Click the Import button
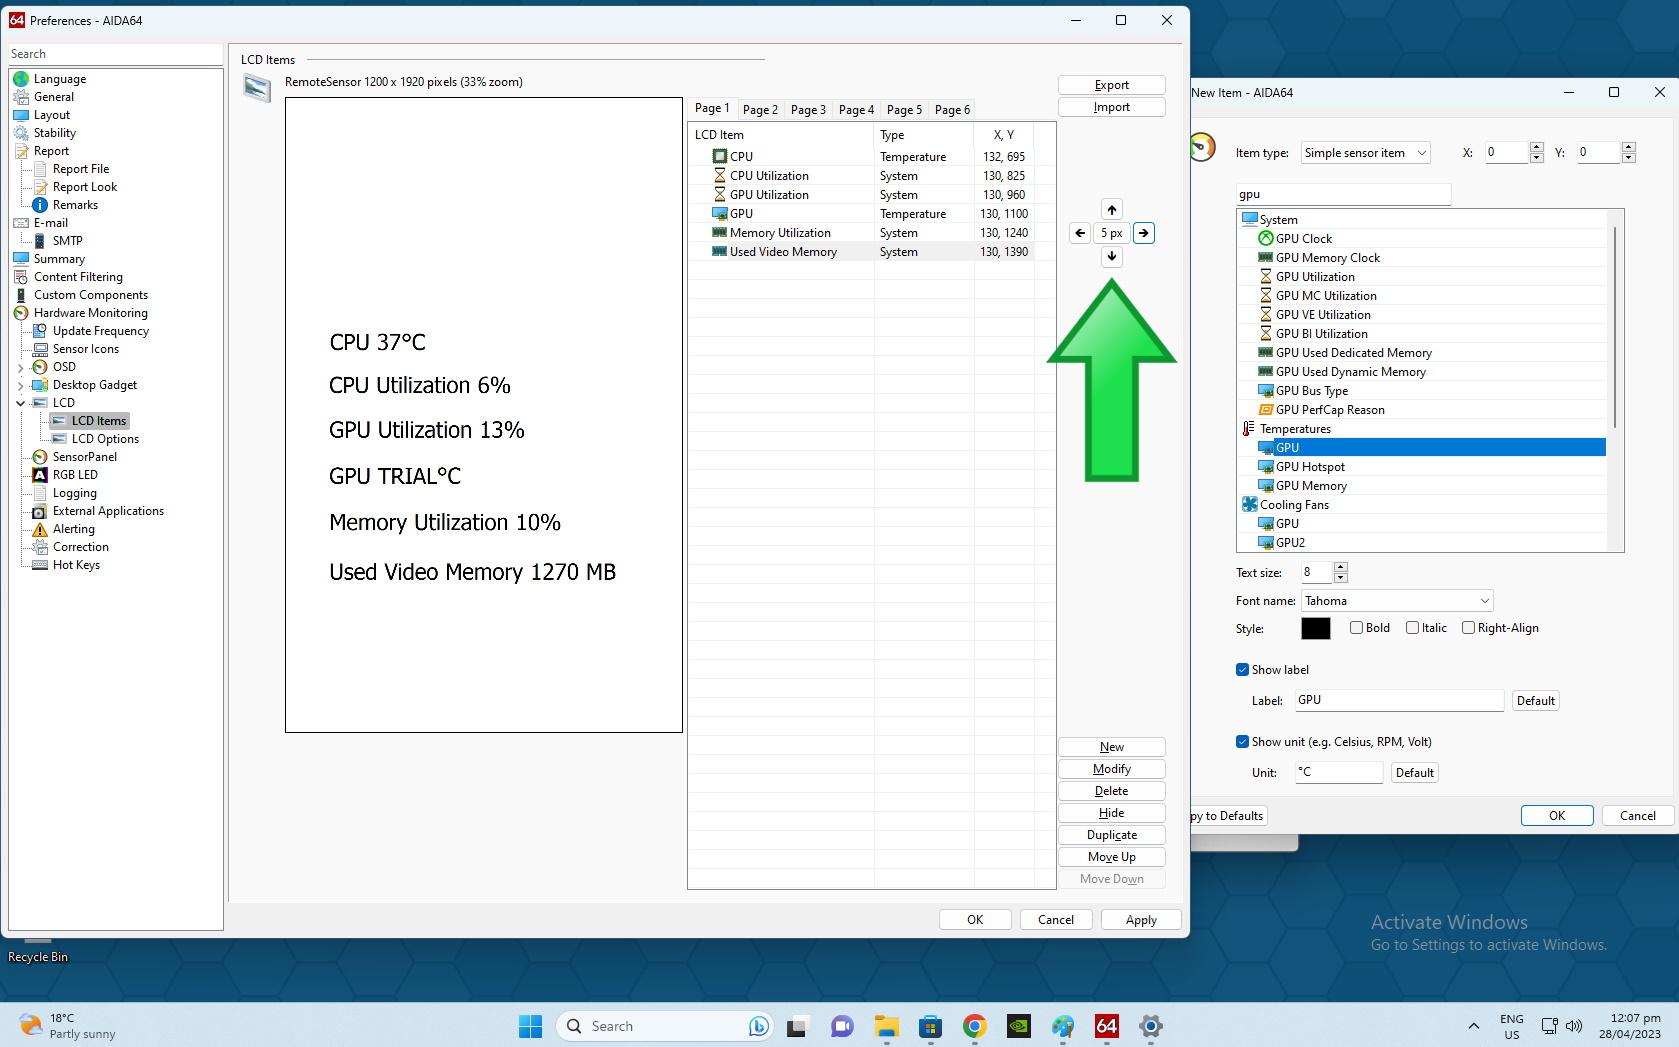1679x1047 pixels. (1112, 107)
